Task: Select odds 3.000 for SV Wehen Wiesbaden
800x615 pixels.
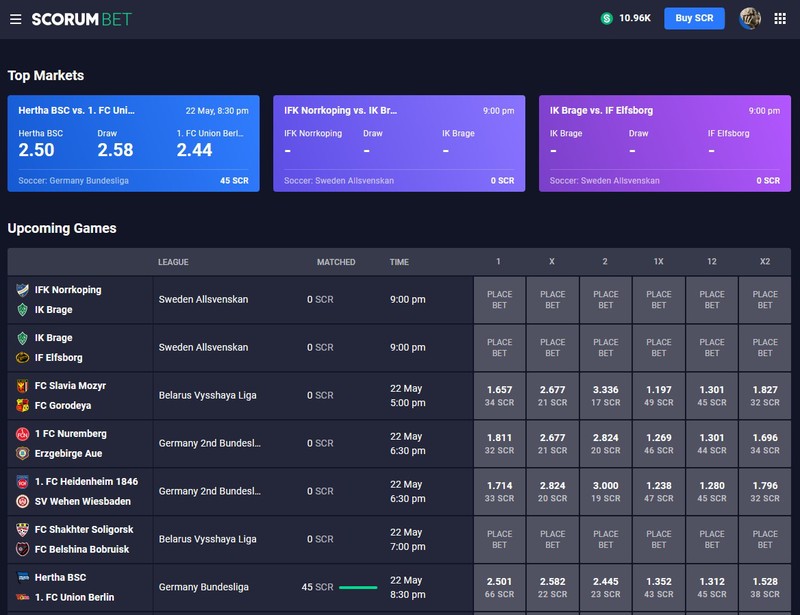Action: [606, 492]
